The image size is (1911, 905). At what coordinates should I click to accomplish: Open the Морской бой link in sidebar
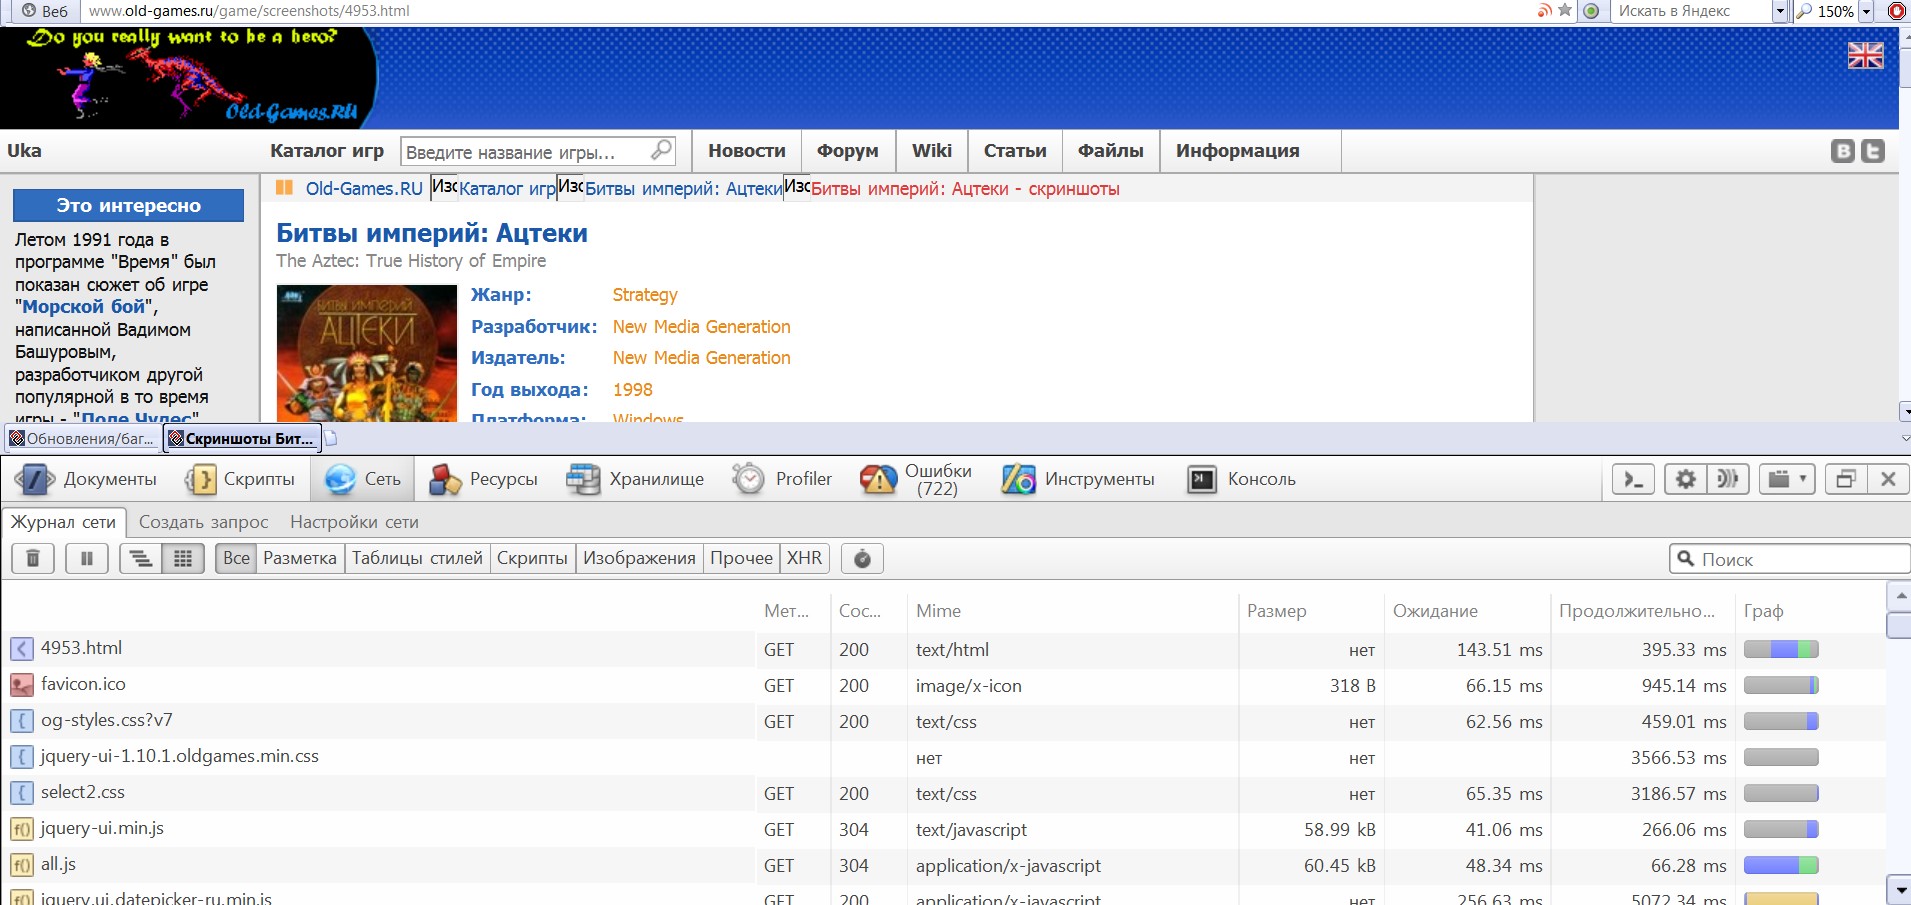click(84, 307)
